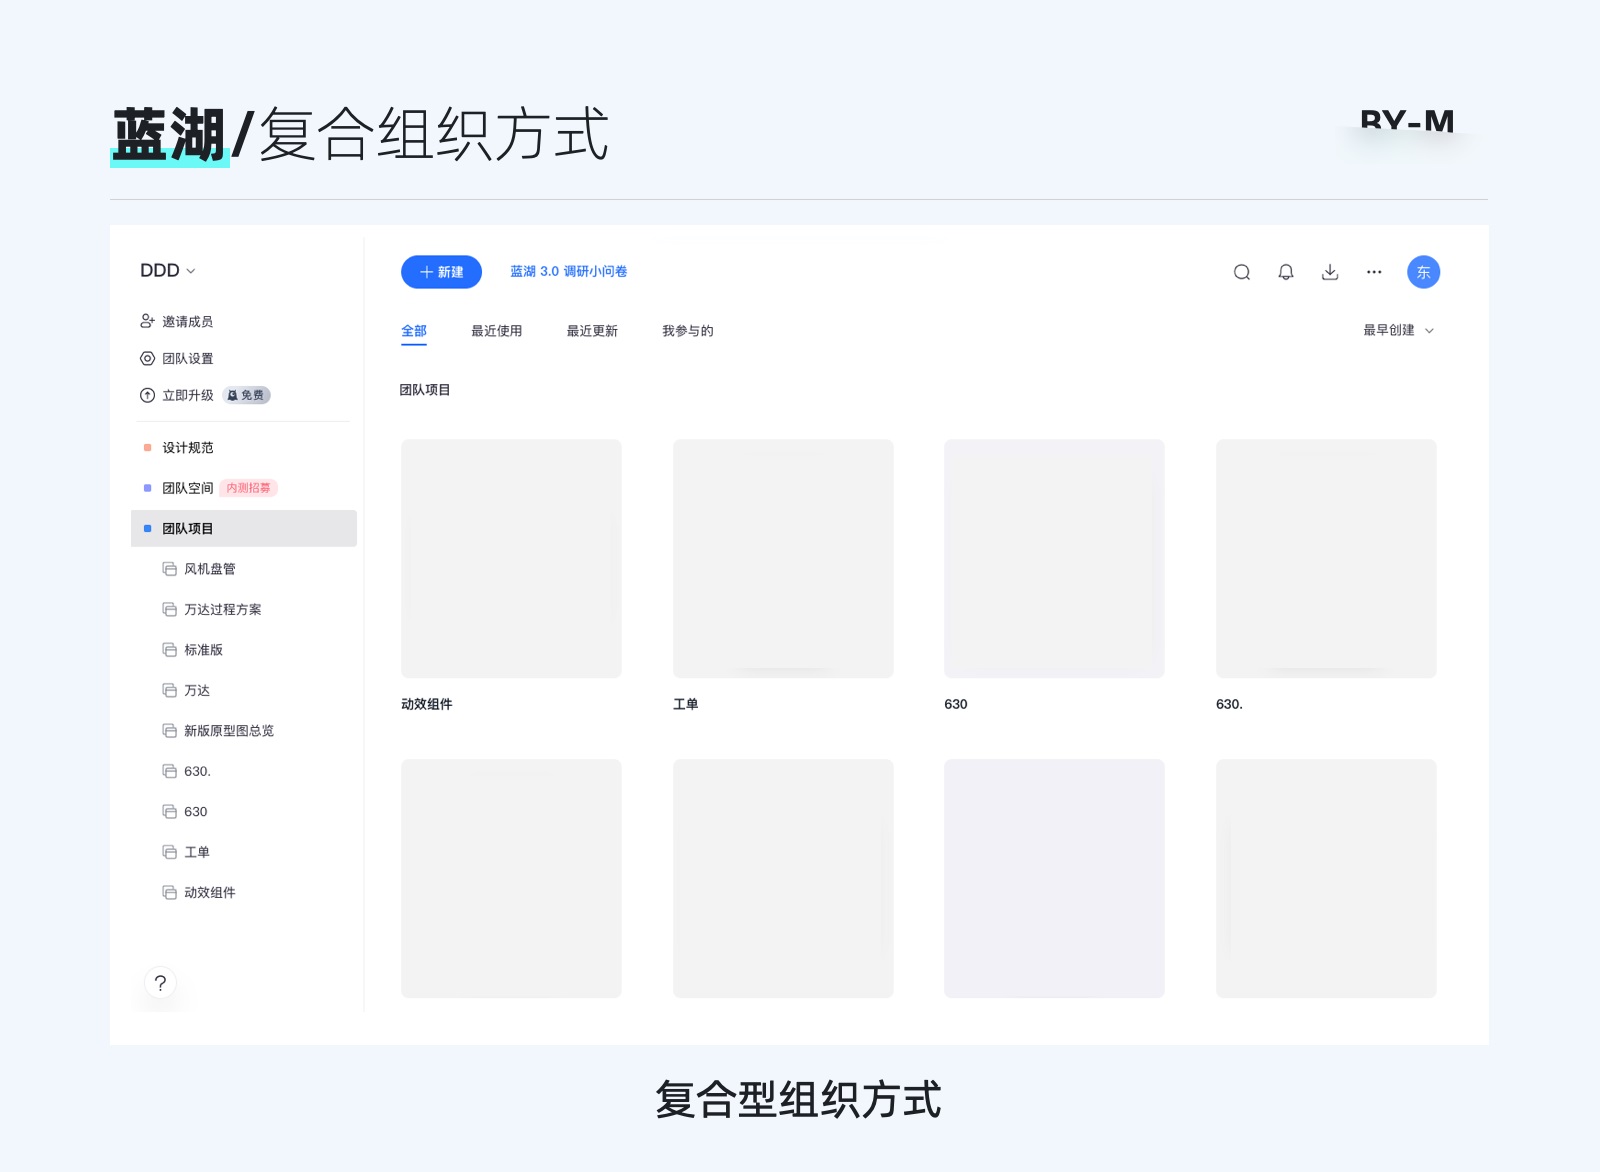Switch to the 最近使用 tab
1600x1172 pixels.
[x=497, y=331]
